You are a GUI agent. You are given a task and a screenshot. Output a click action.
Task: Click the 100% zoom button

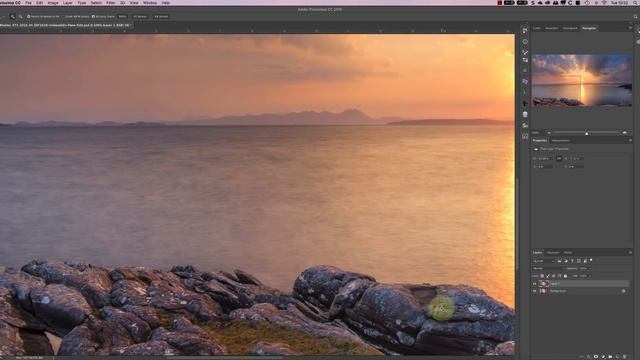pyautogui.click(x=122, y=16)
